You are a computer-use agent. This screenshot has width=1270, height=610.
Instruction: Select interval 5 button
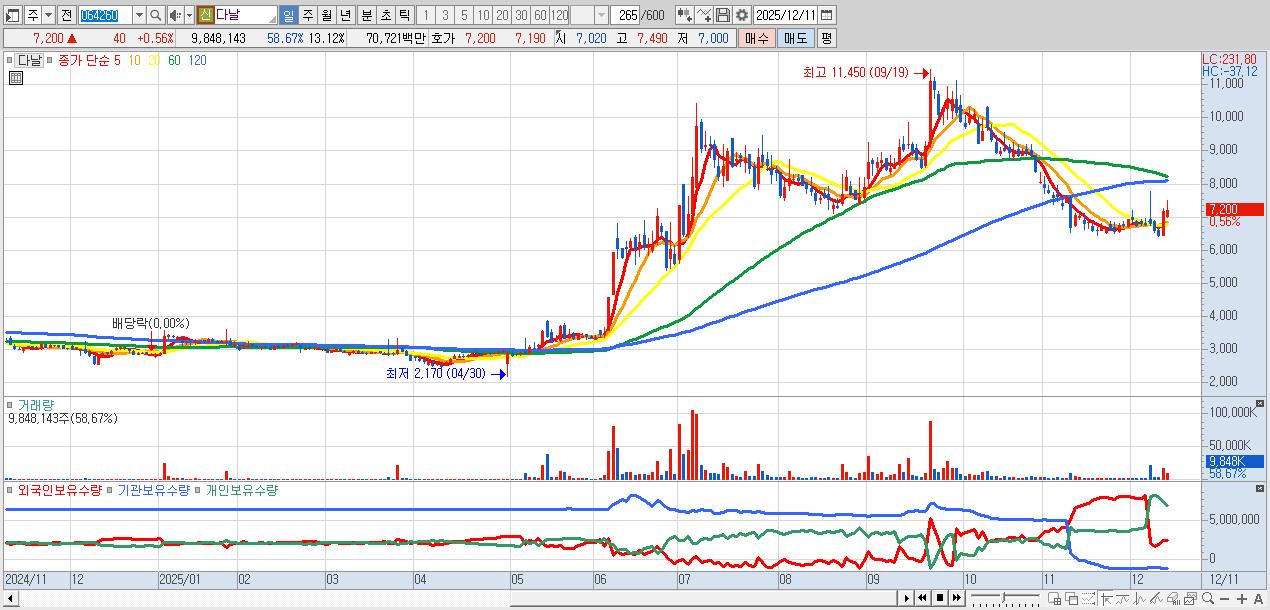[464, 15]
